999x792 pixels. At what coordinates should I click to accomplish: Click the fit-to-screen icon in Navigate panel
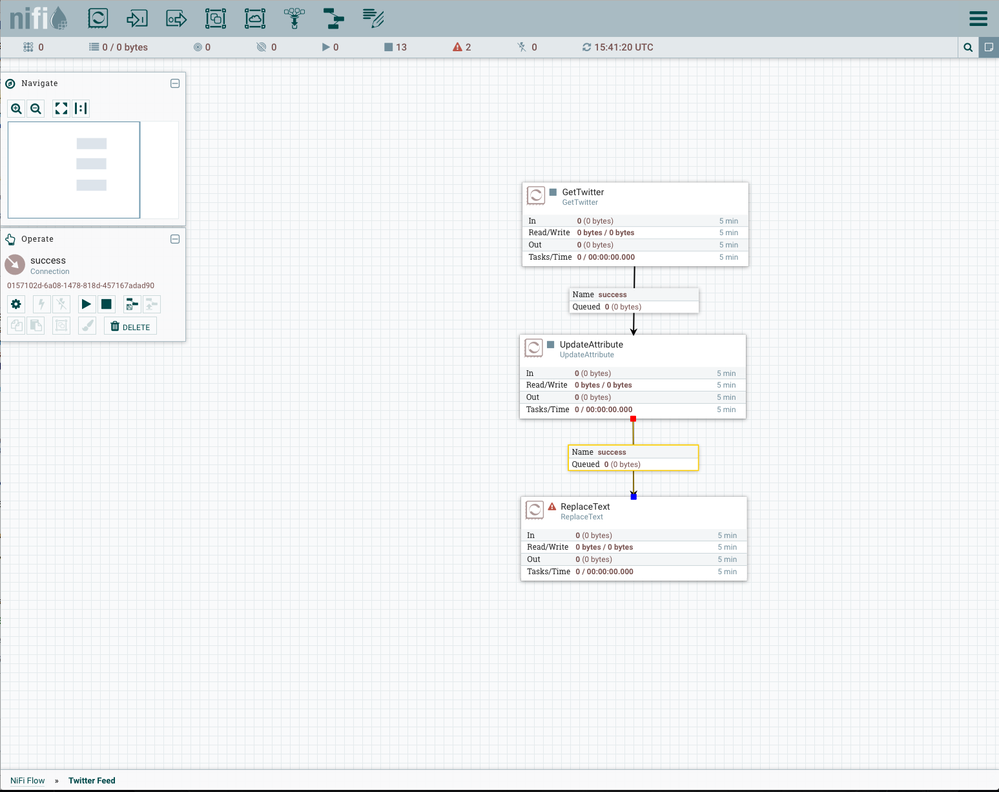[x=61, y=108]
